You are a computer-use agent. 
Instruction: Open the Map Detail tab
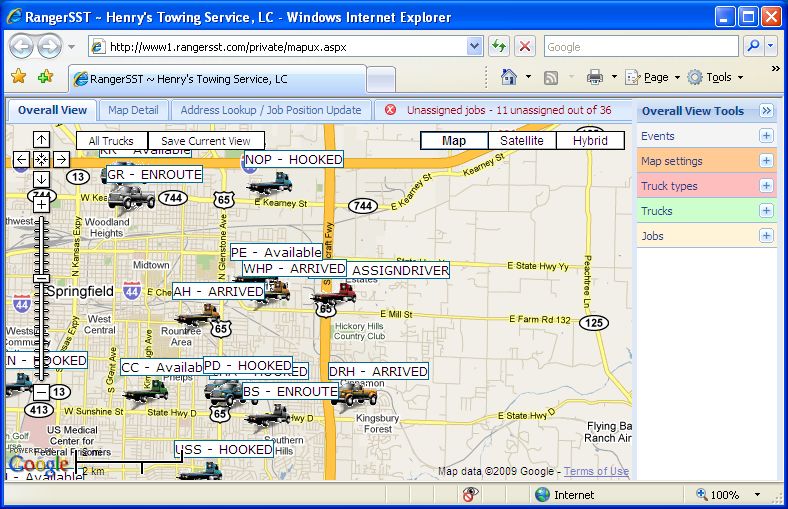click(133, 111)
